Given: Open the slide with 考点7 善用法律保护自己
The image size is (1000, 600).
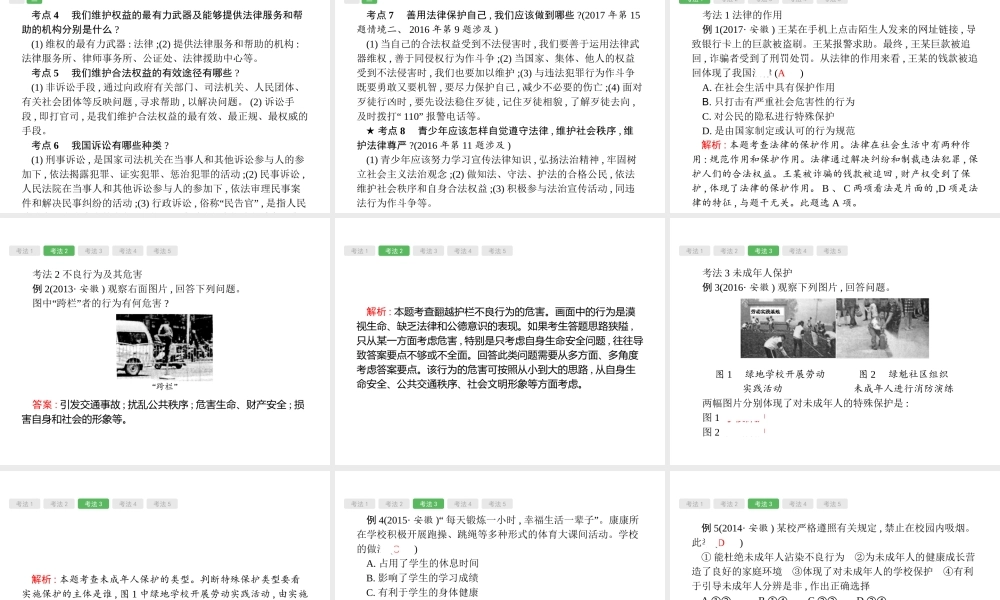Looking at the screenshot, I should click(x=499, y=105).
